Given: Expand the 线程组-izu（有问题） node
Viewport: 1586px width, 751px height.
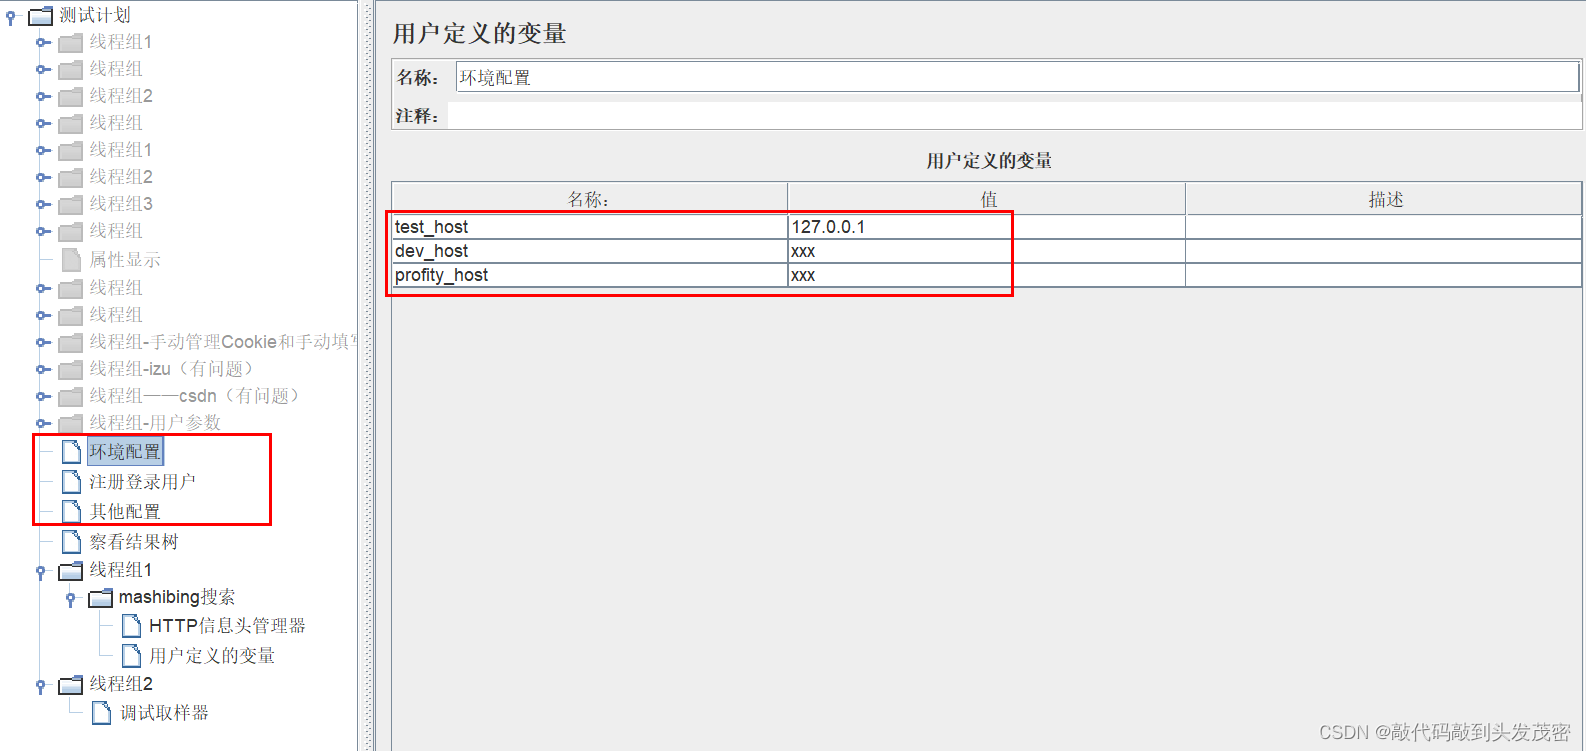Looking at the screenshot, I should coord(43,369).
